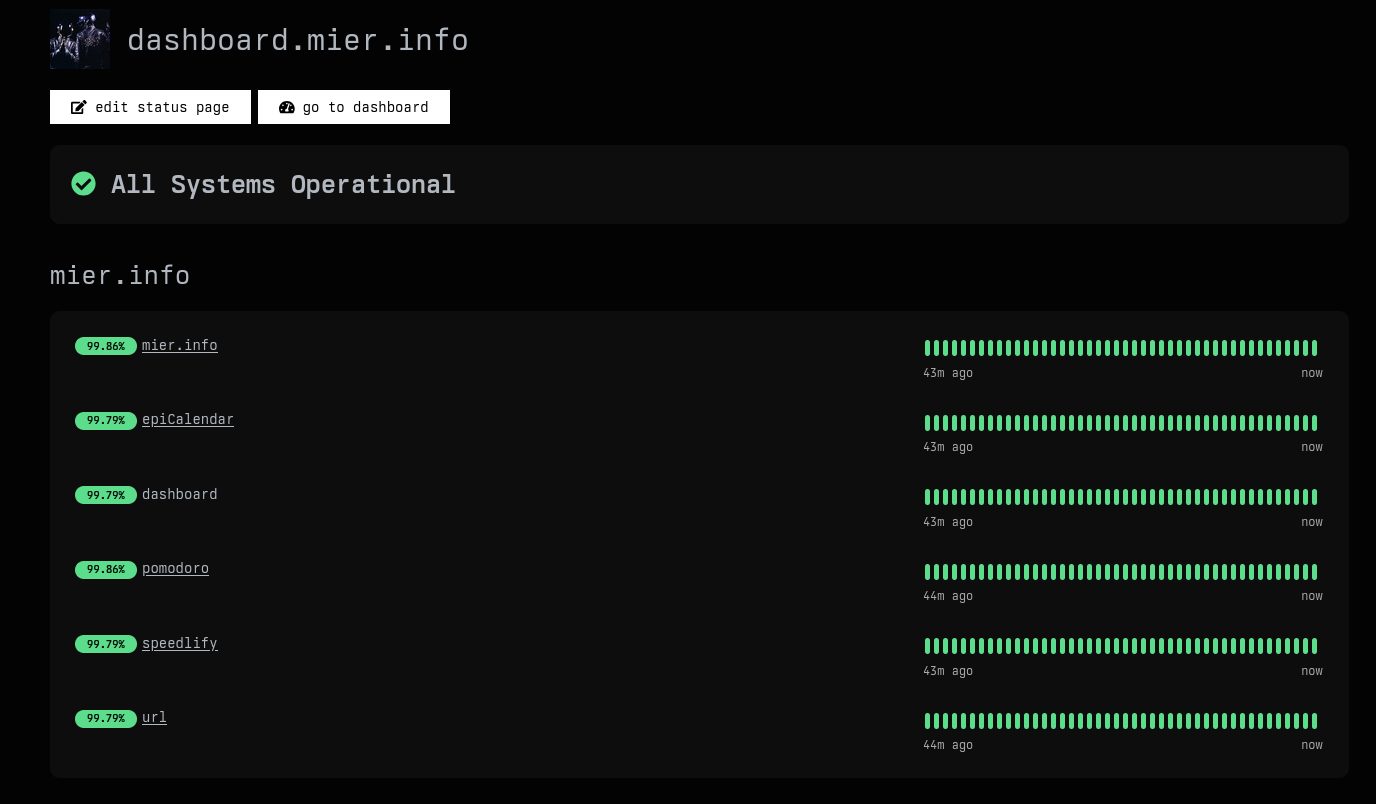Click the 99.86% uptime badge for pomodoro
This screenshot has height=804, width=1376.
tap(105, 570)
